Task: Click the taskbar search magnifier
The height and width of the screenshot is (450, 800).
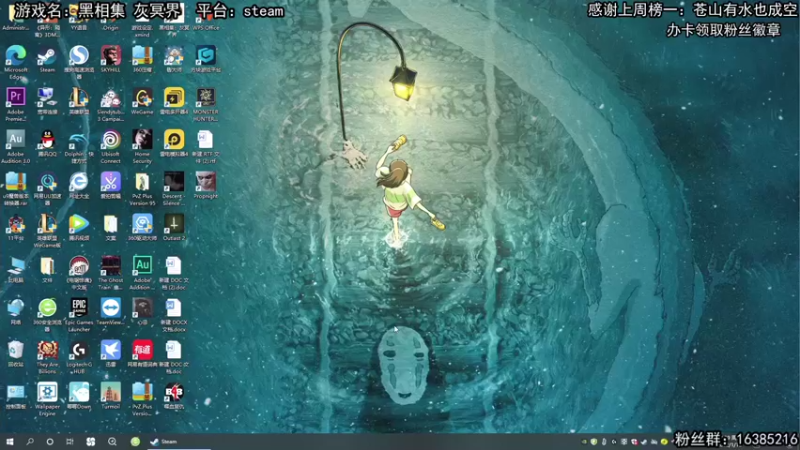Action: [x=30, y=441]
